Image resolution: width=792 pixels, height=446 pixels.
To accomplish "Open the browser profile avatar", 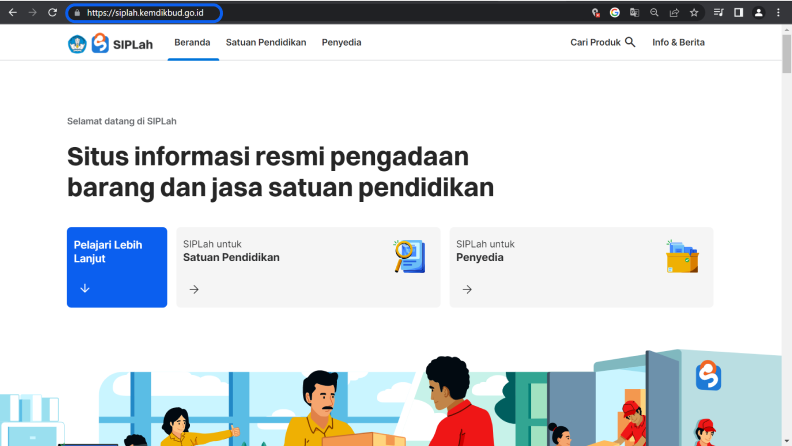I will [x=759, y=13].
